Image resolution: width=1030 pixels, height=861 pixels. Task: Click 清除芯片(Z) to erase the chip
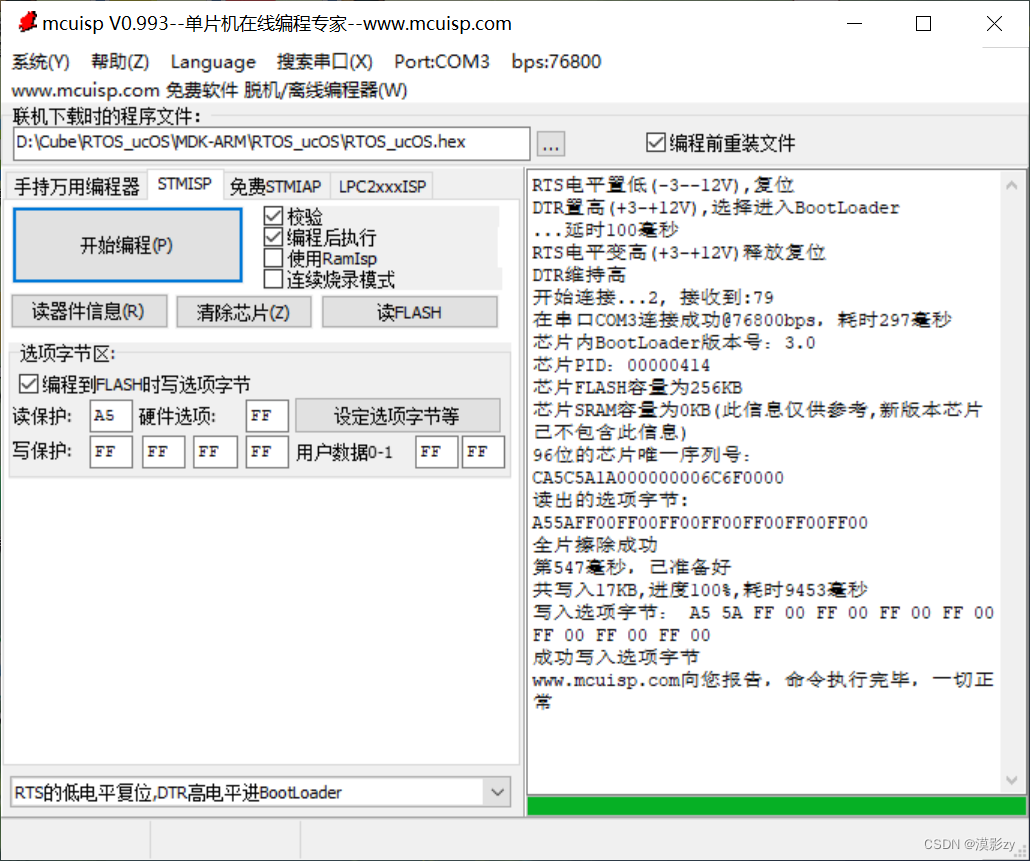[243, 311]
